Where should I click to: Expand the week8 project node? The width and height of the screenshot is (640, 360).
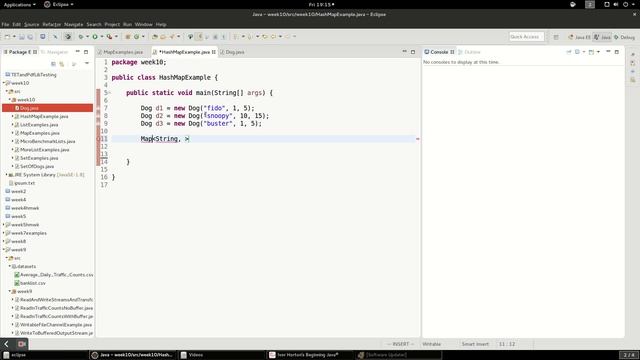(4, 241)
